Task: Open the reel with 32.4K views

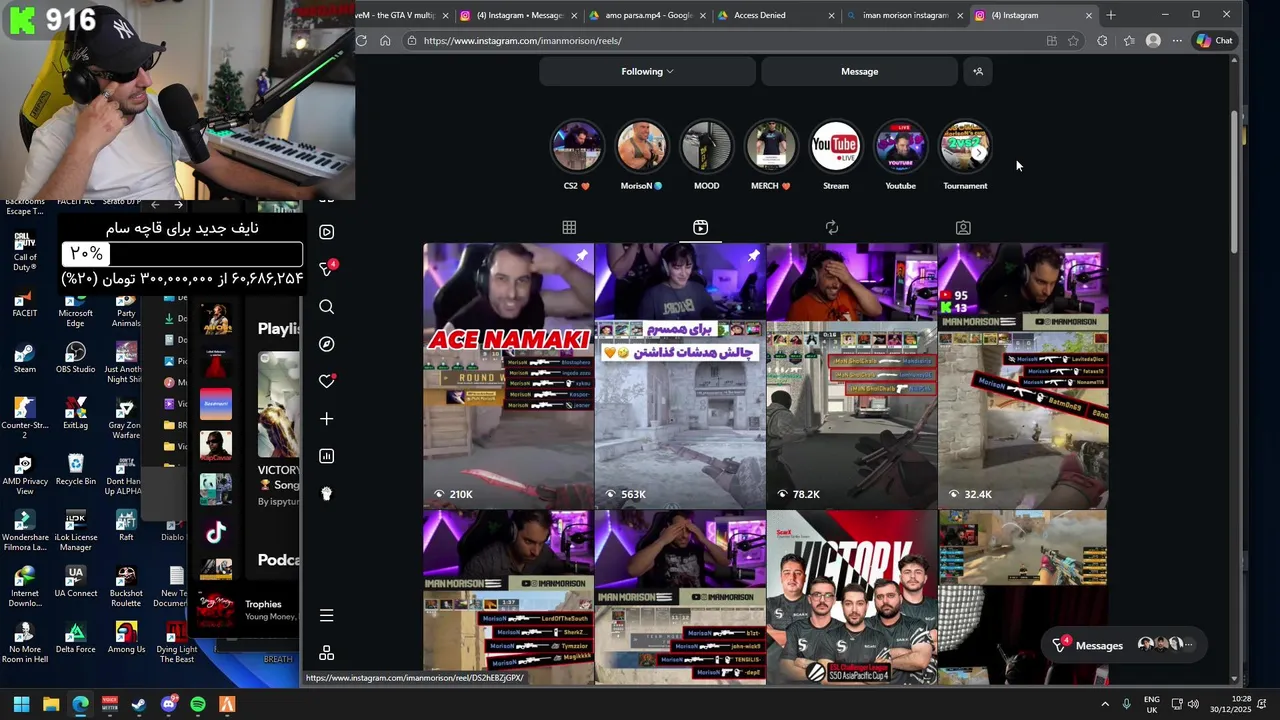Action: pyautogui.click(x=1023, y=376)
